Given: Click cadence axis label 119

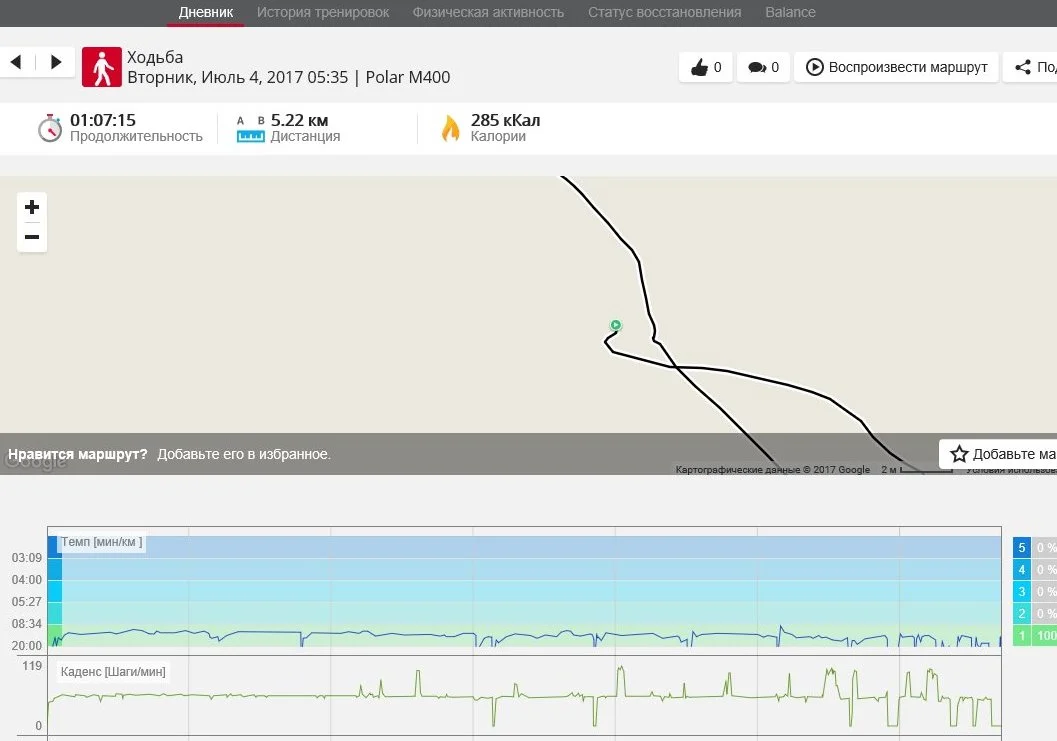Looking at the screenshot, I should (x=32, y=666).
